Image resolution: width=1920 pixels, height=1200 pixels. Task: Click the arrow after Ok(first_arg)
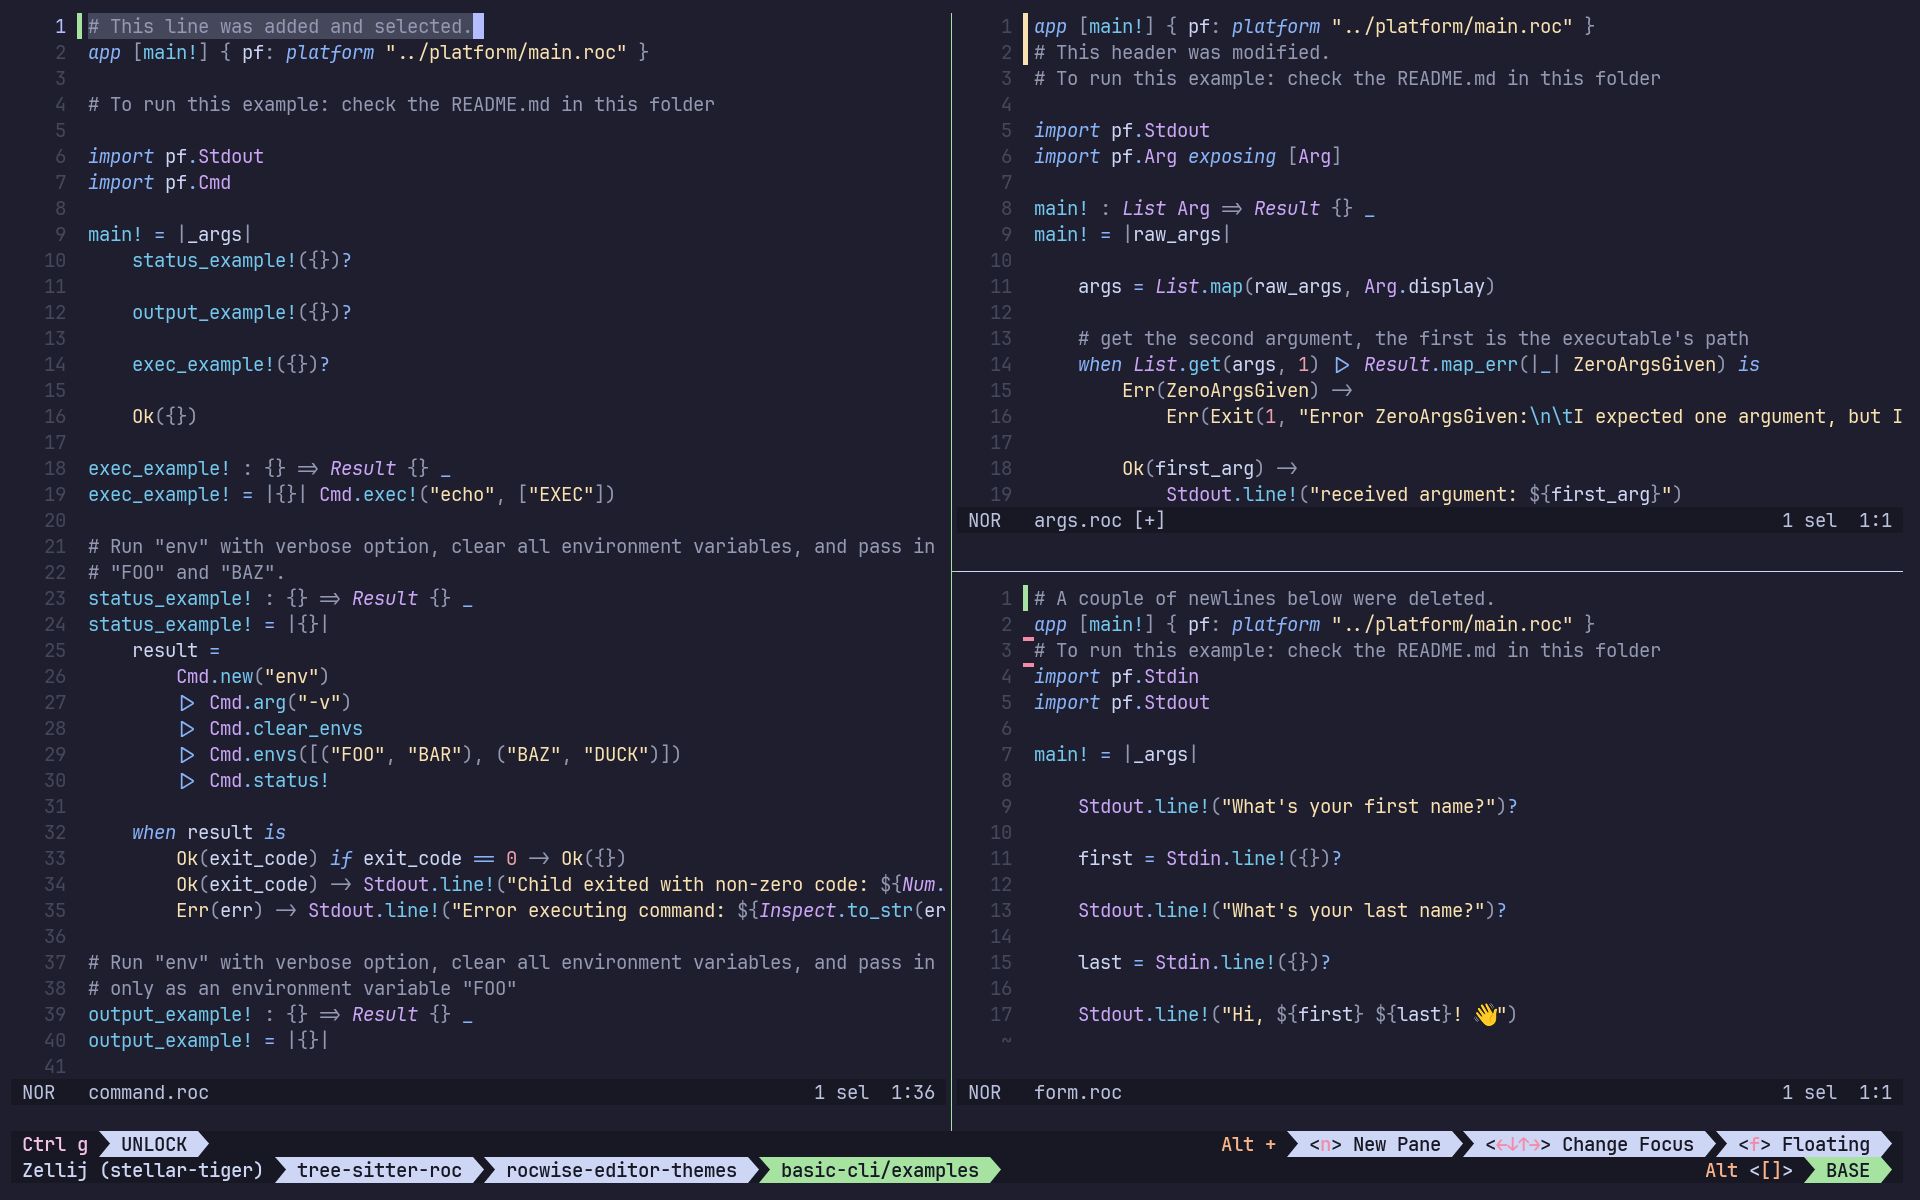coord(1287,468)
